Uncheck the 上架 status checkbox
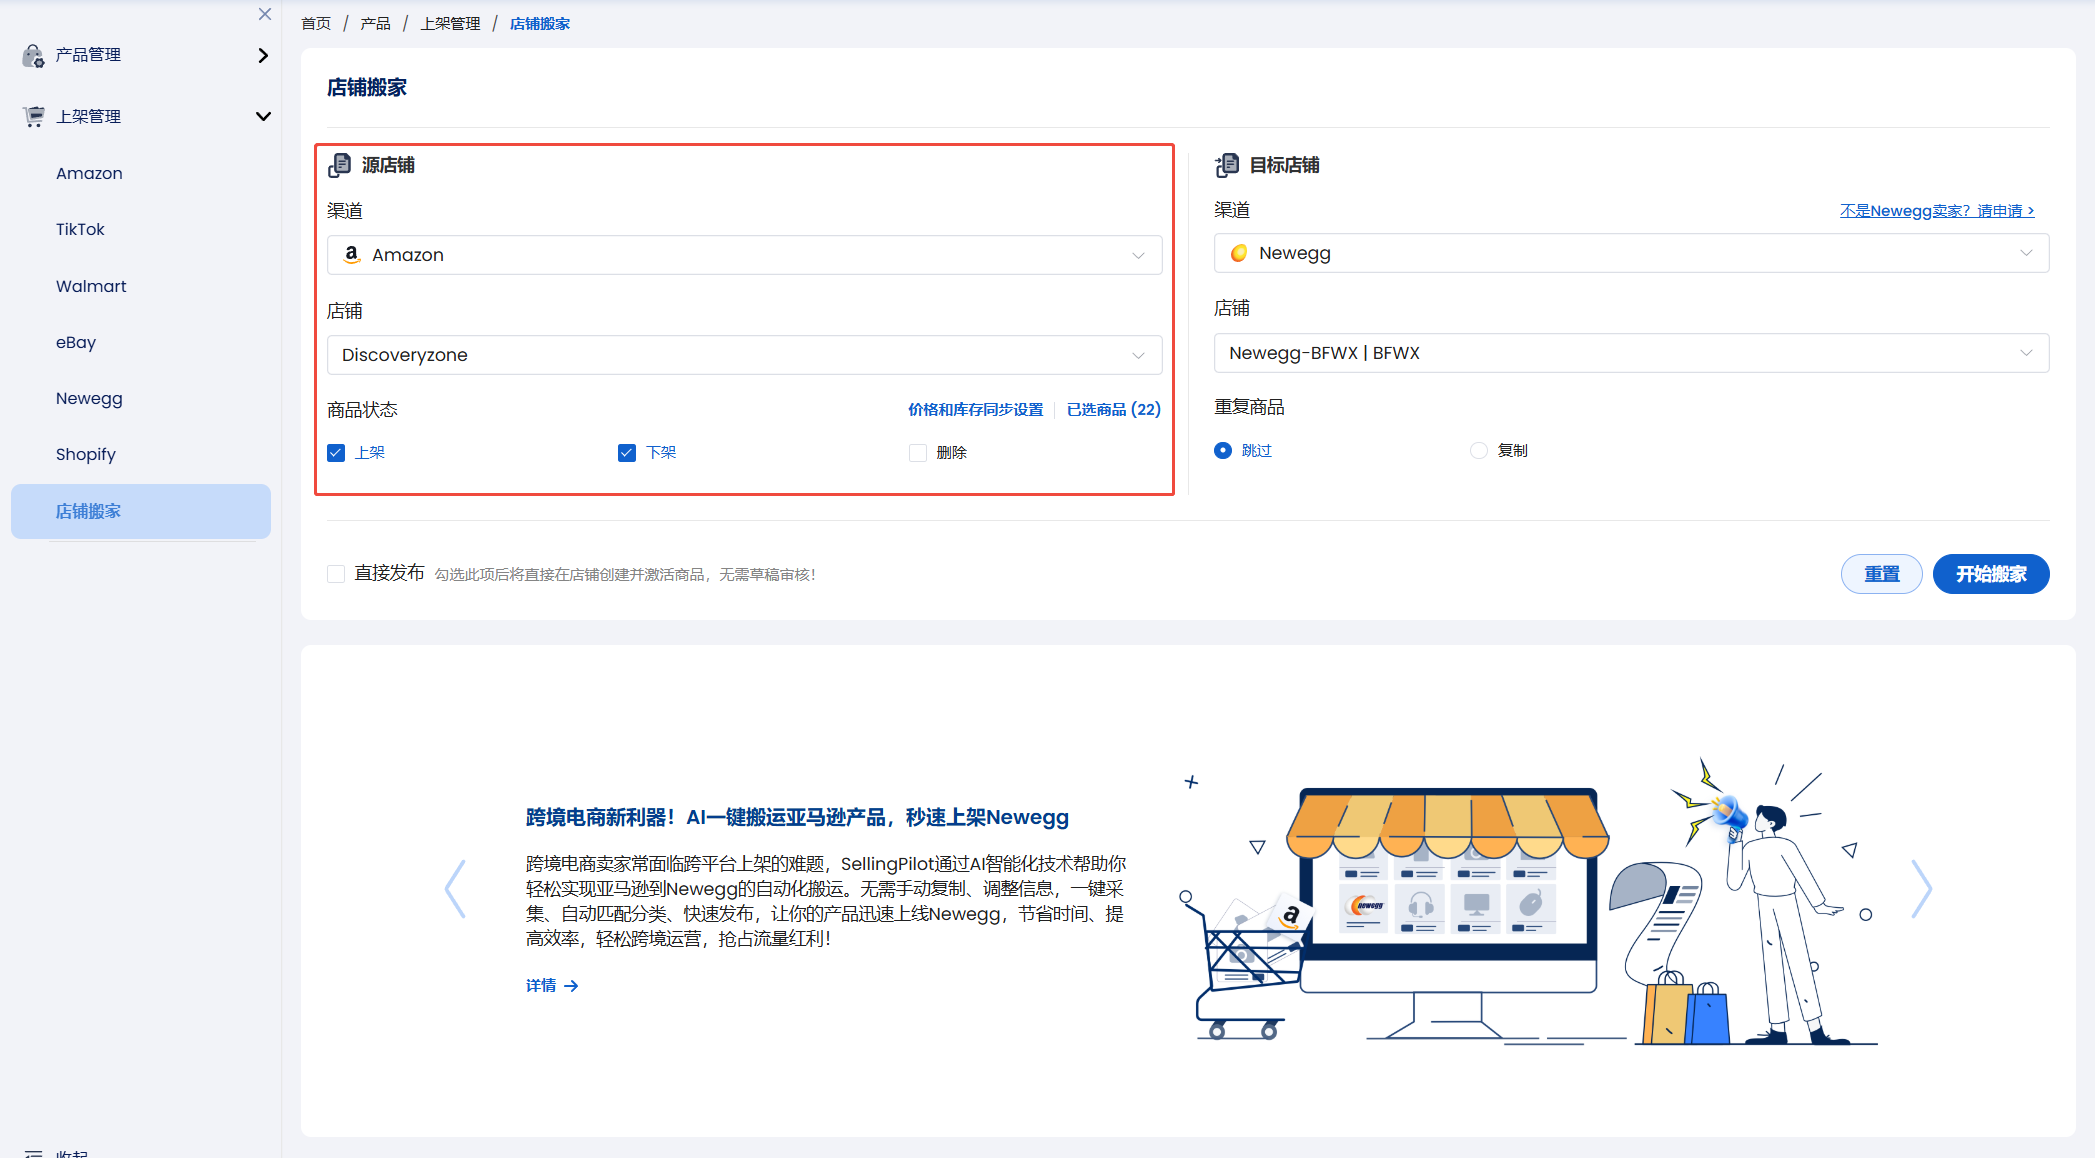 [336, 453]
